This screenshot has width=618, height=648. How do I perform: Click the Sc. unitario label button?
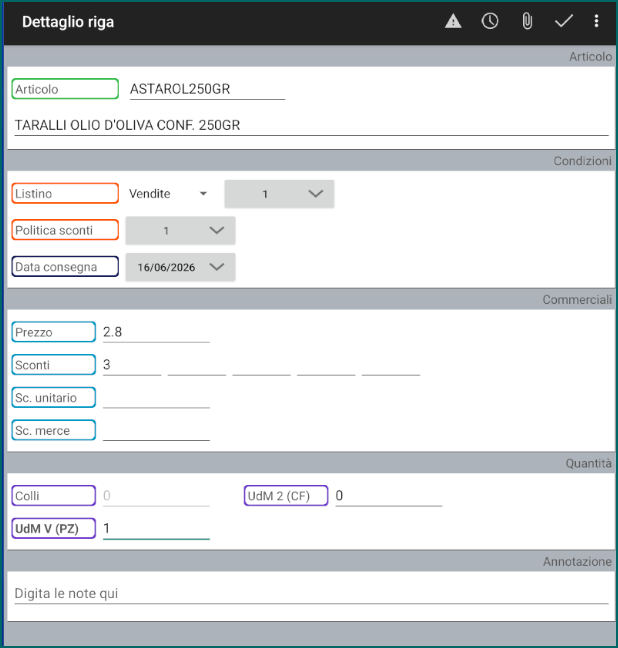[x=54, y=397]
